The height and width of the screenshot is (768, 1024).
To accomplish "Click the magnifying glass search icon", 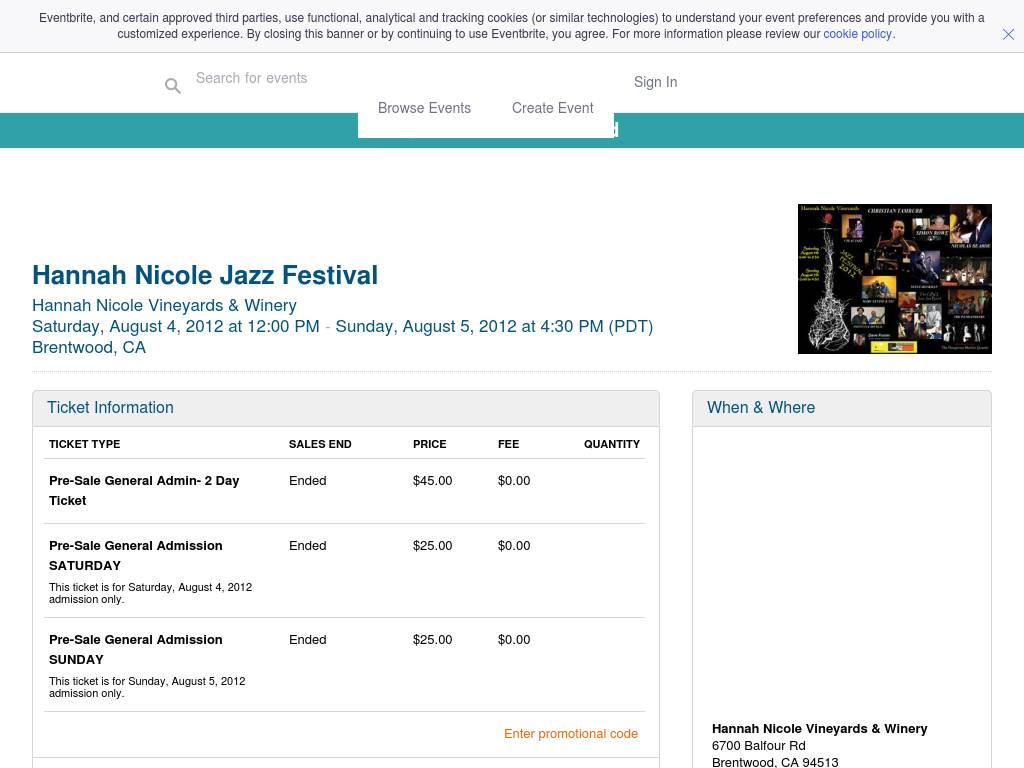I will pyautogui.click(x=173, y=86).
